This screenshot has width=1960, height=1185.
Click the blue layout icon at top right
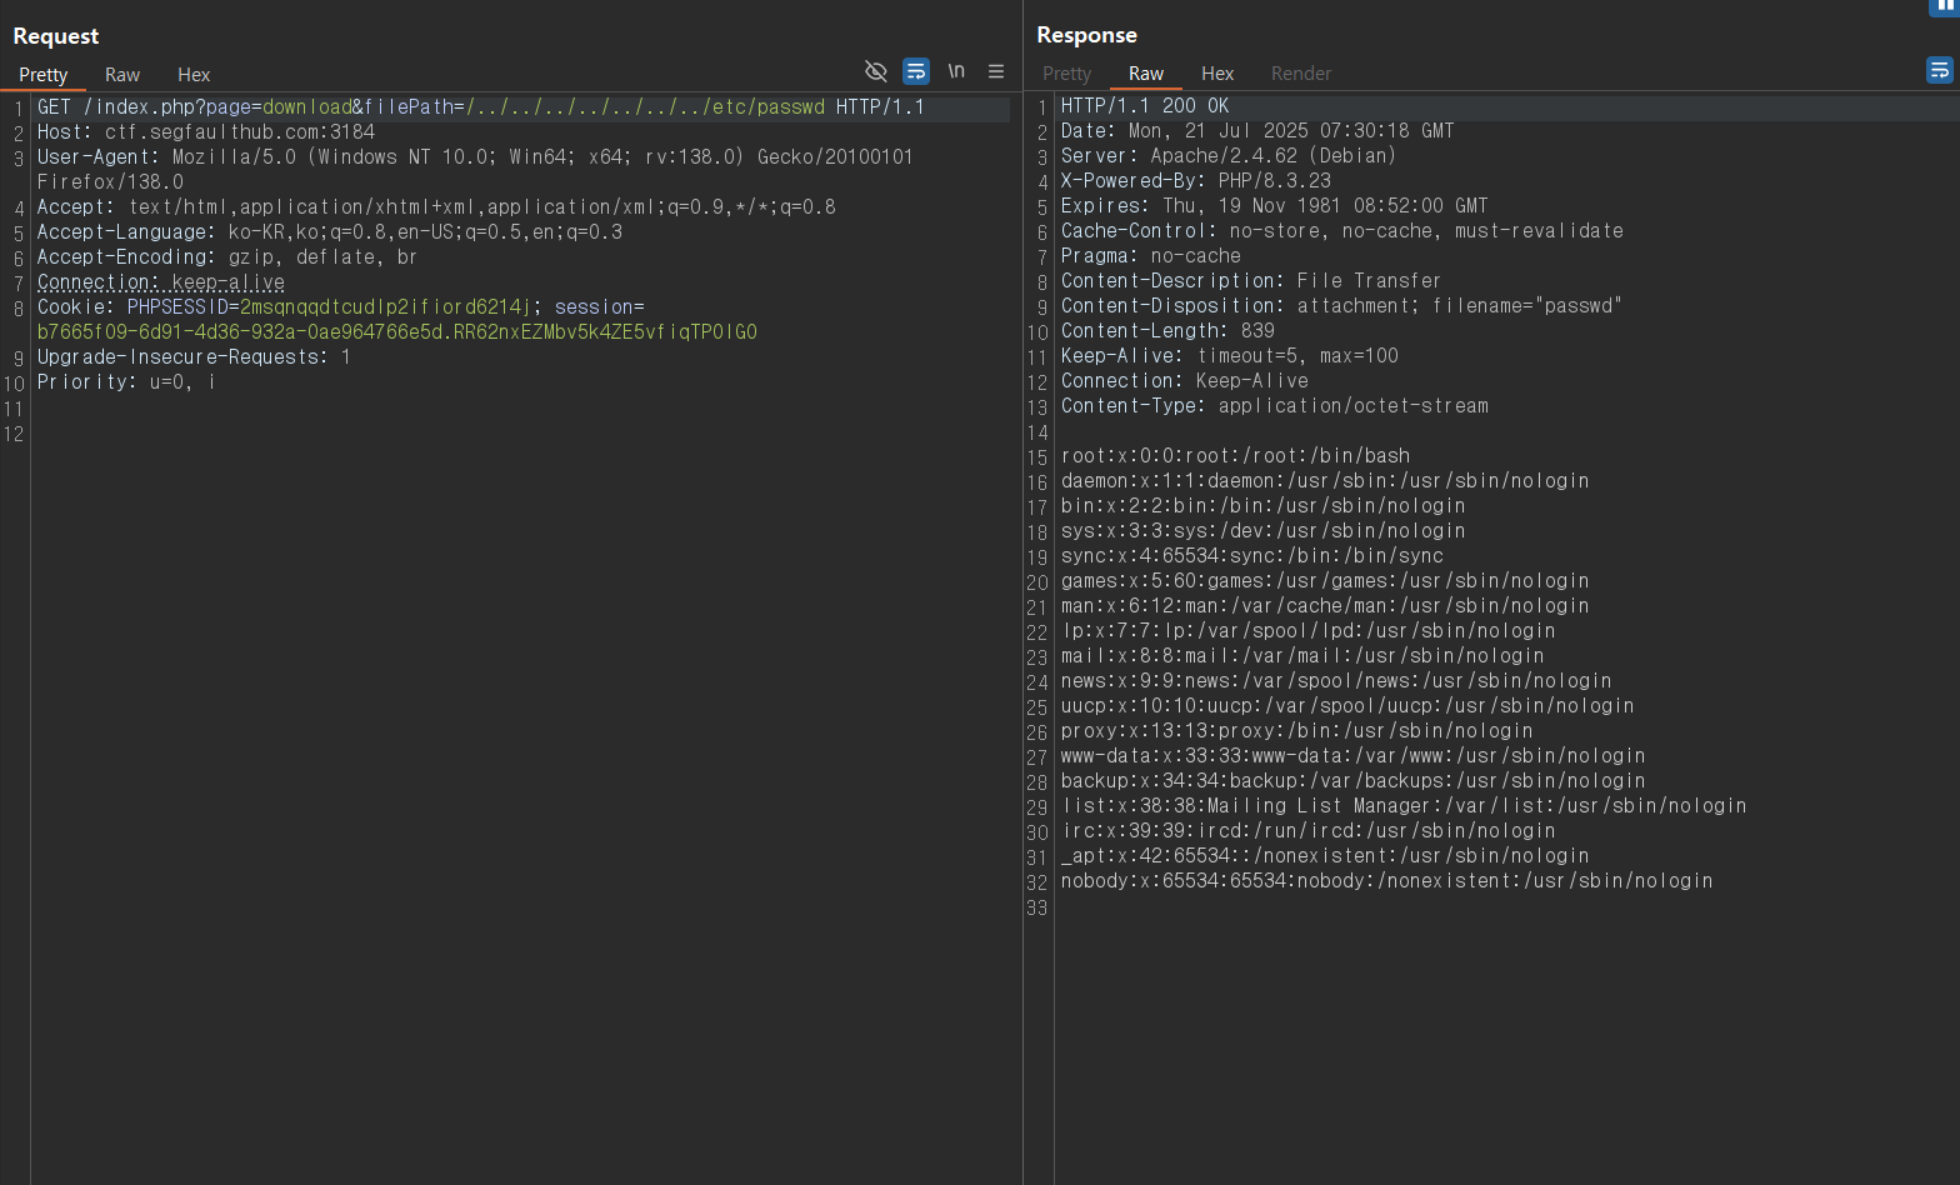tap(1944, 6)
